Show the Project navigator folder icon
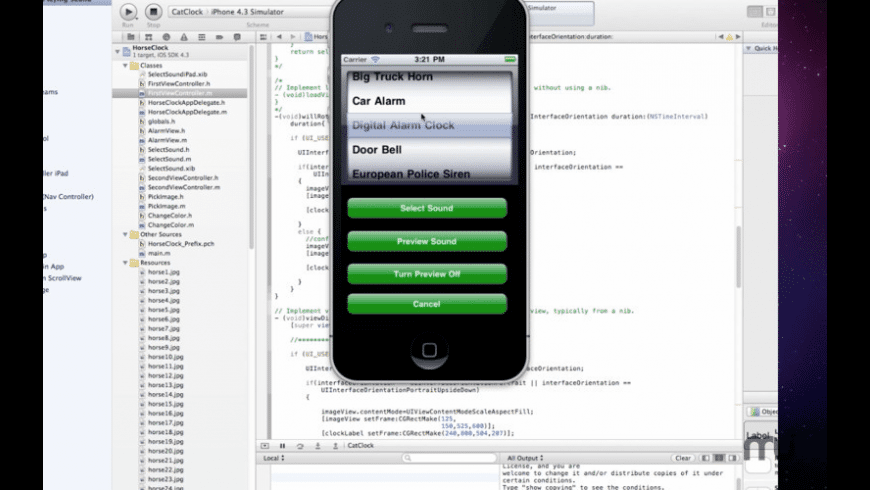Viewport: 870px width, 490px height. point(130,37)
